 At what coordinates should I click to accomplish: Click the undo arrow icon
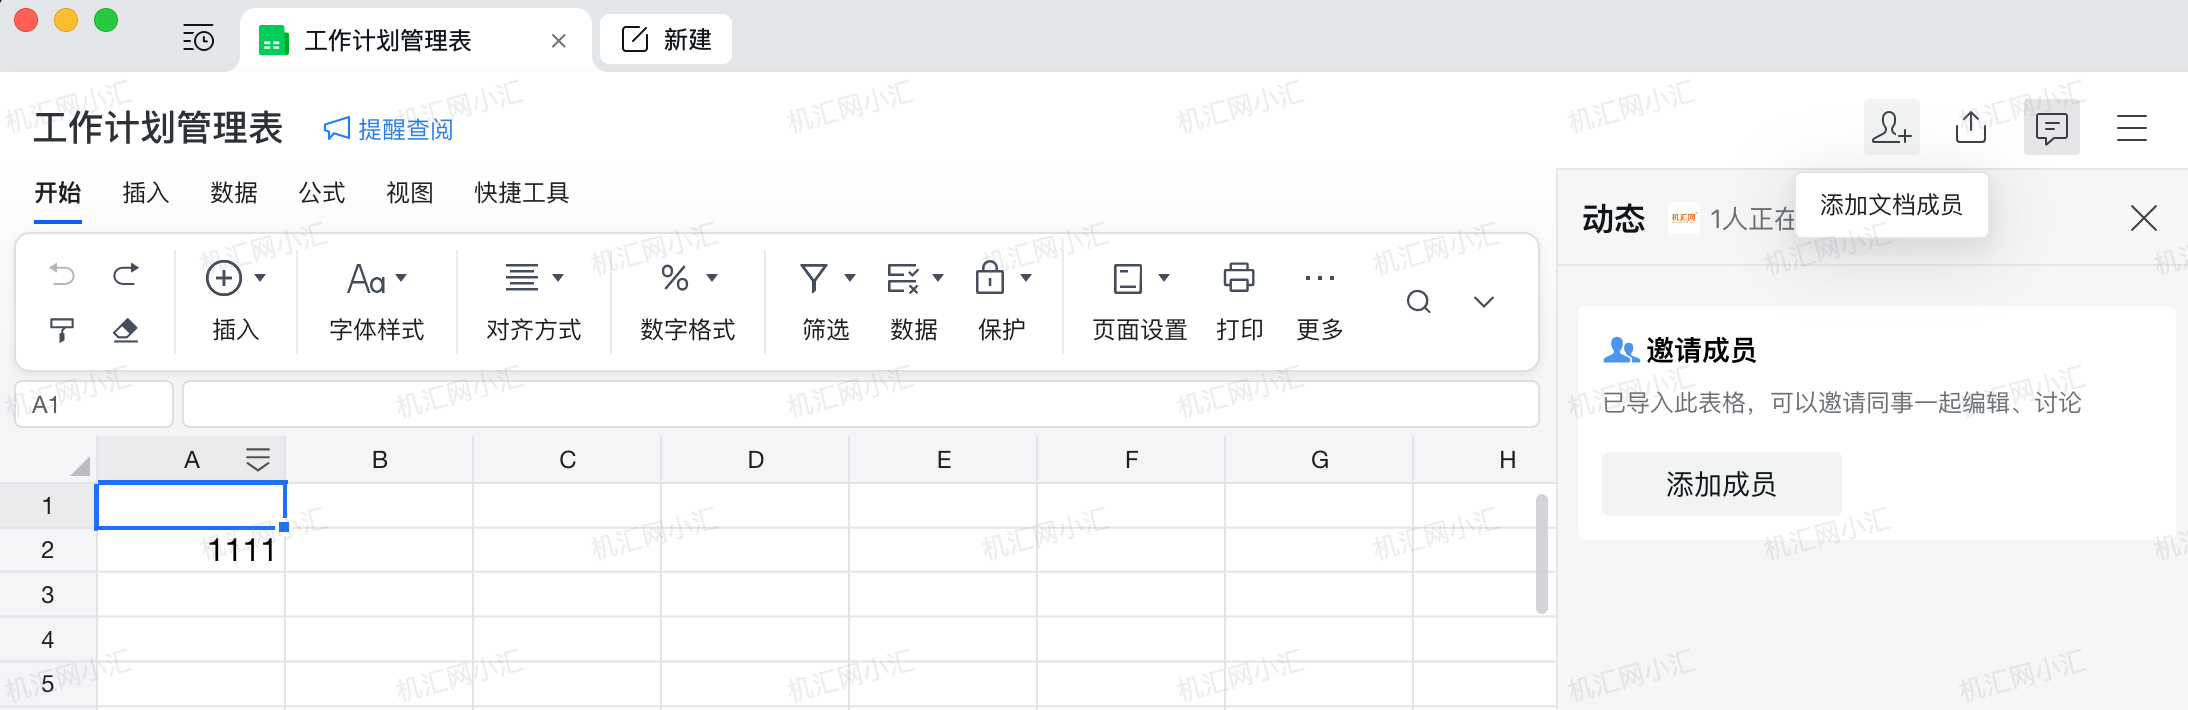pos(62,275)
